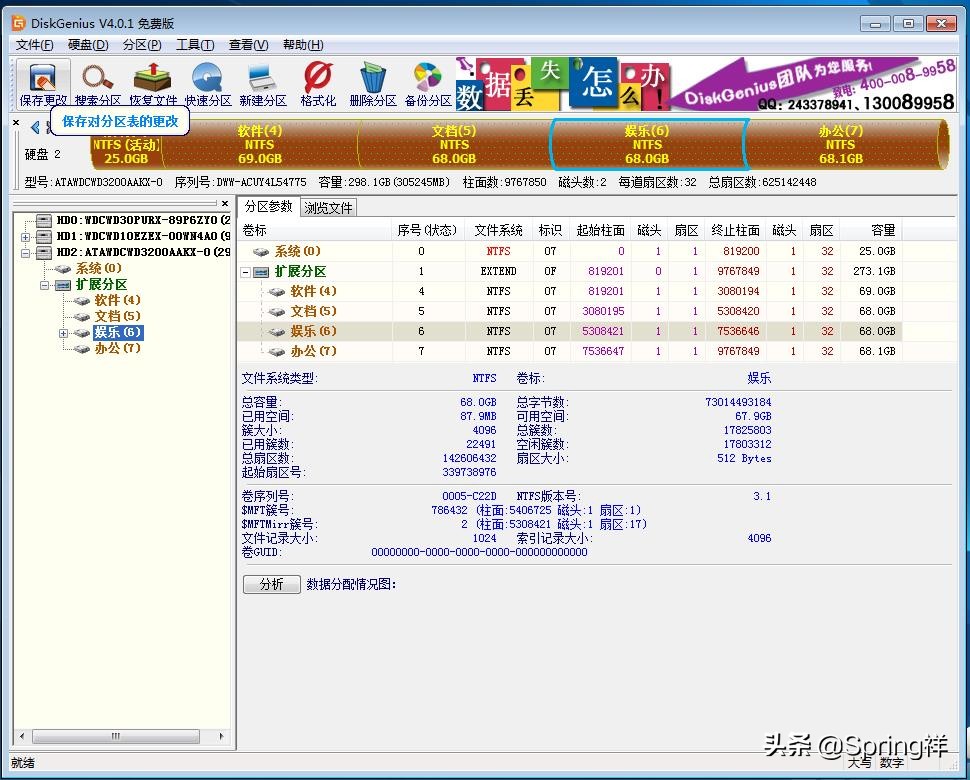Collapse the 扩展分区 node in the tree
This screenshot has width=970, height=780.
click(46, 284)
